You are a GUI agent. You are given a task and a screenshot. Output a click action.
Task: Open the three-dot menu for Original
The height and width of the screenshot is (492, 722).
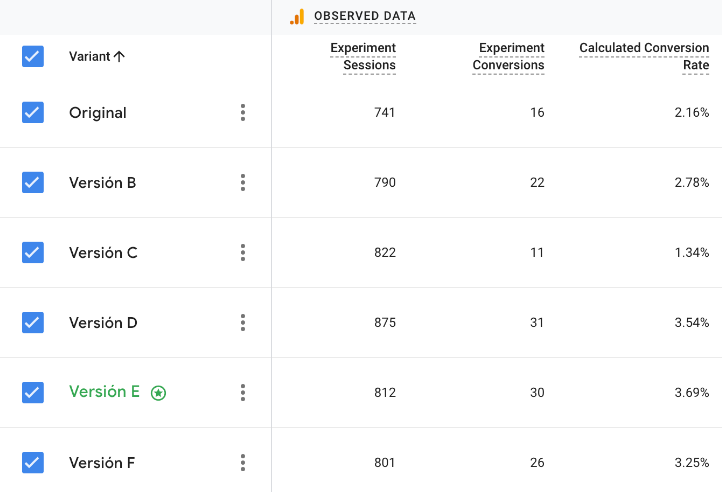243,113
